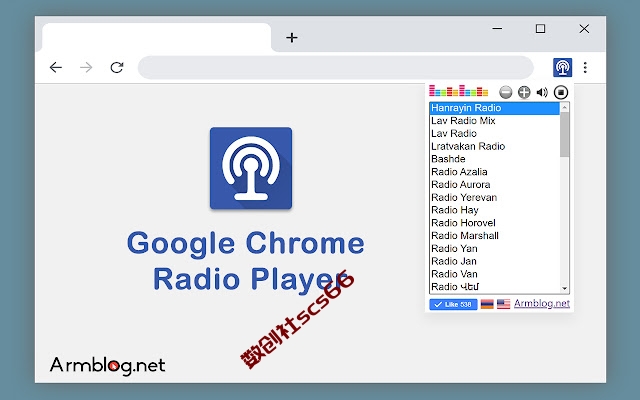Go back with the browser back arrow
Image resolution: width=640 pixels, height=400 pixels.
pos(56,67)
